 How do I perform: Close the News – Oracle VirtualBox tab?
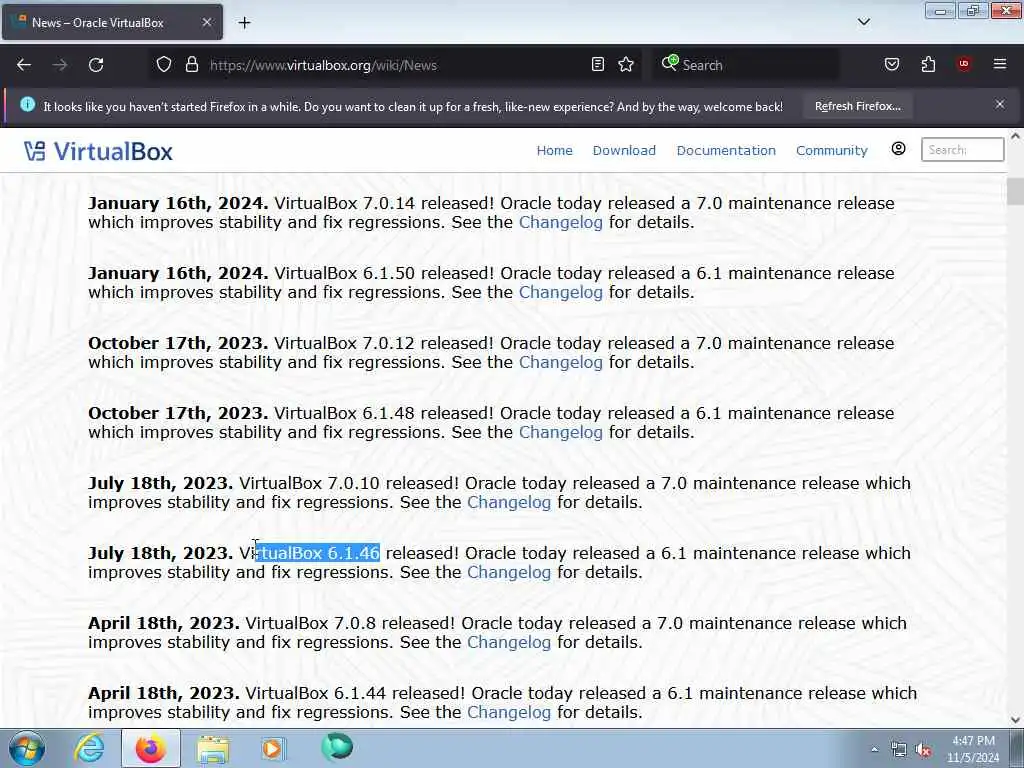tap(206, 22)
